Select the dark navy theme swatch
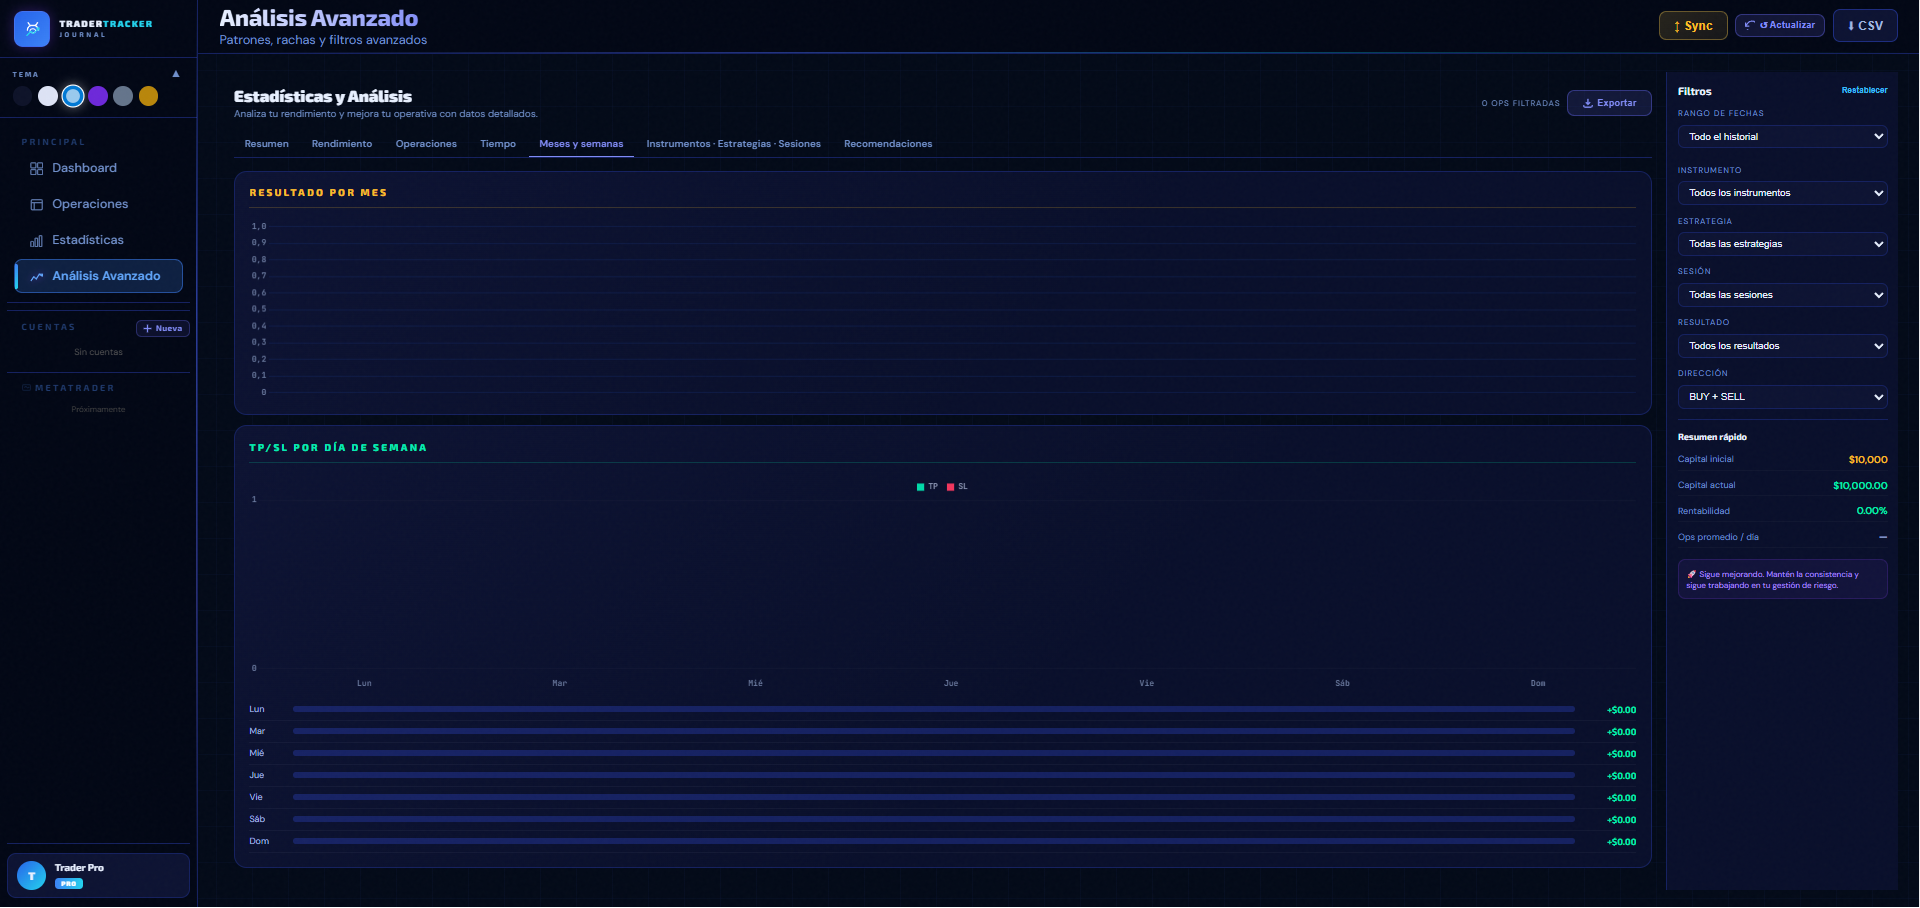 point(23,96)
